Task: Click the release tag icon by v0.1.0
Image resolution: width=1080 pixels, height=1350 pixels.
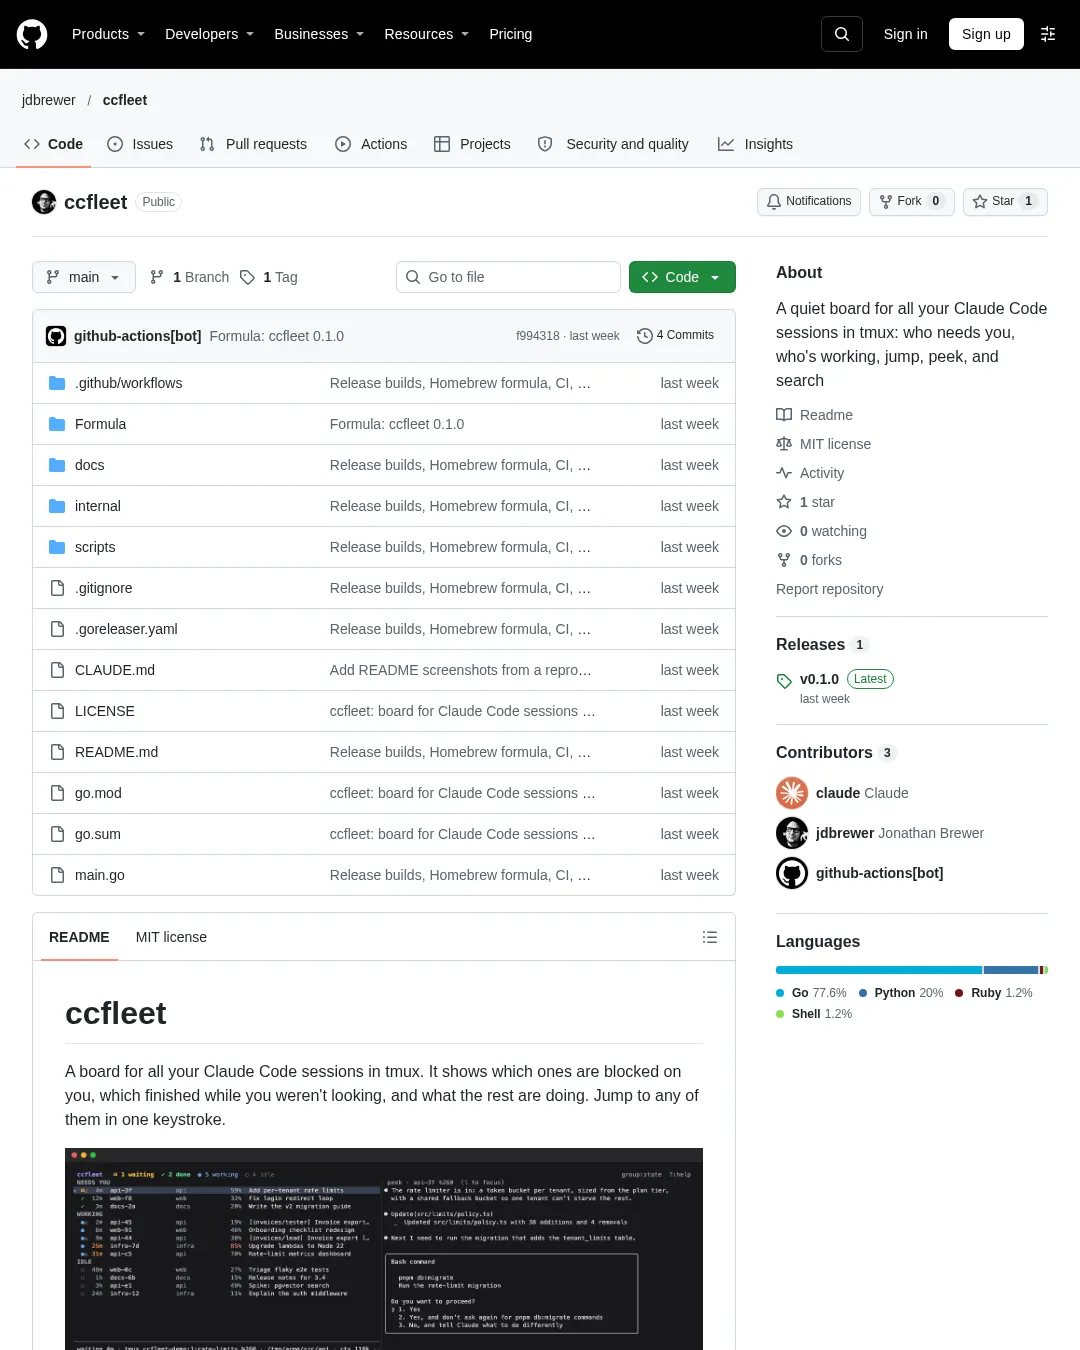Action: [784, 681]
